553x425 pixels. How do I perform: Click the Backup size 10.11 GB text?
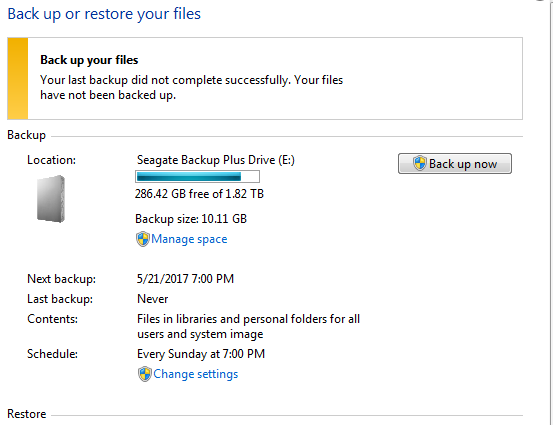point(191,219)
